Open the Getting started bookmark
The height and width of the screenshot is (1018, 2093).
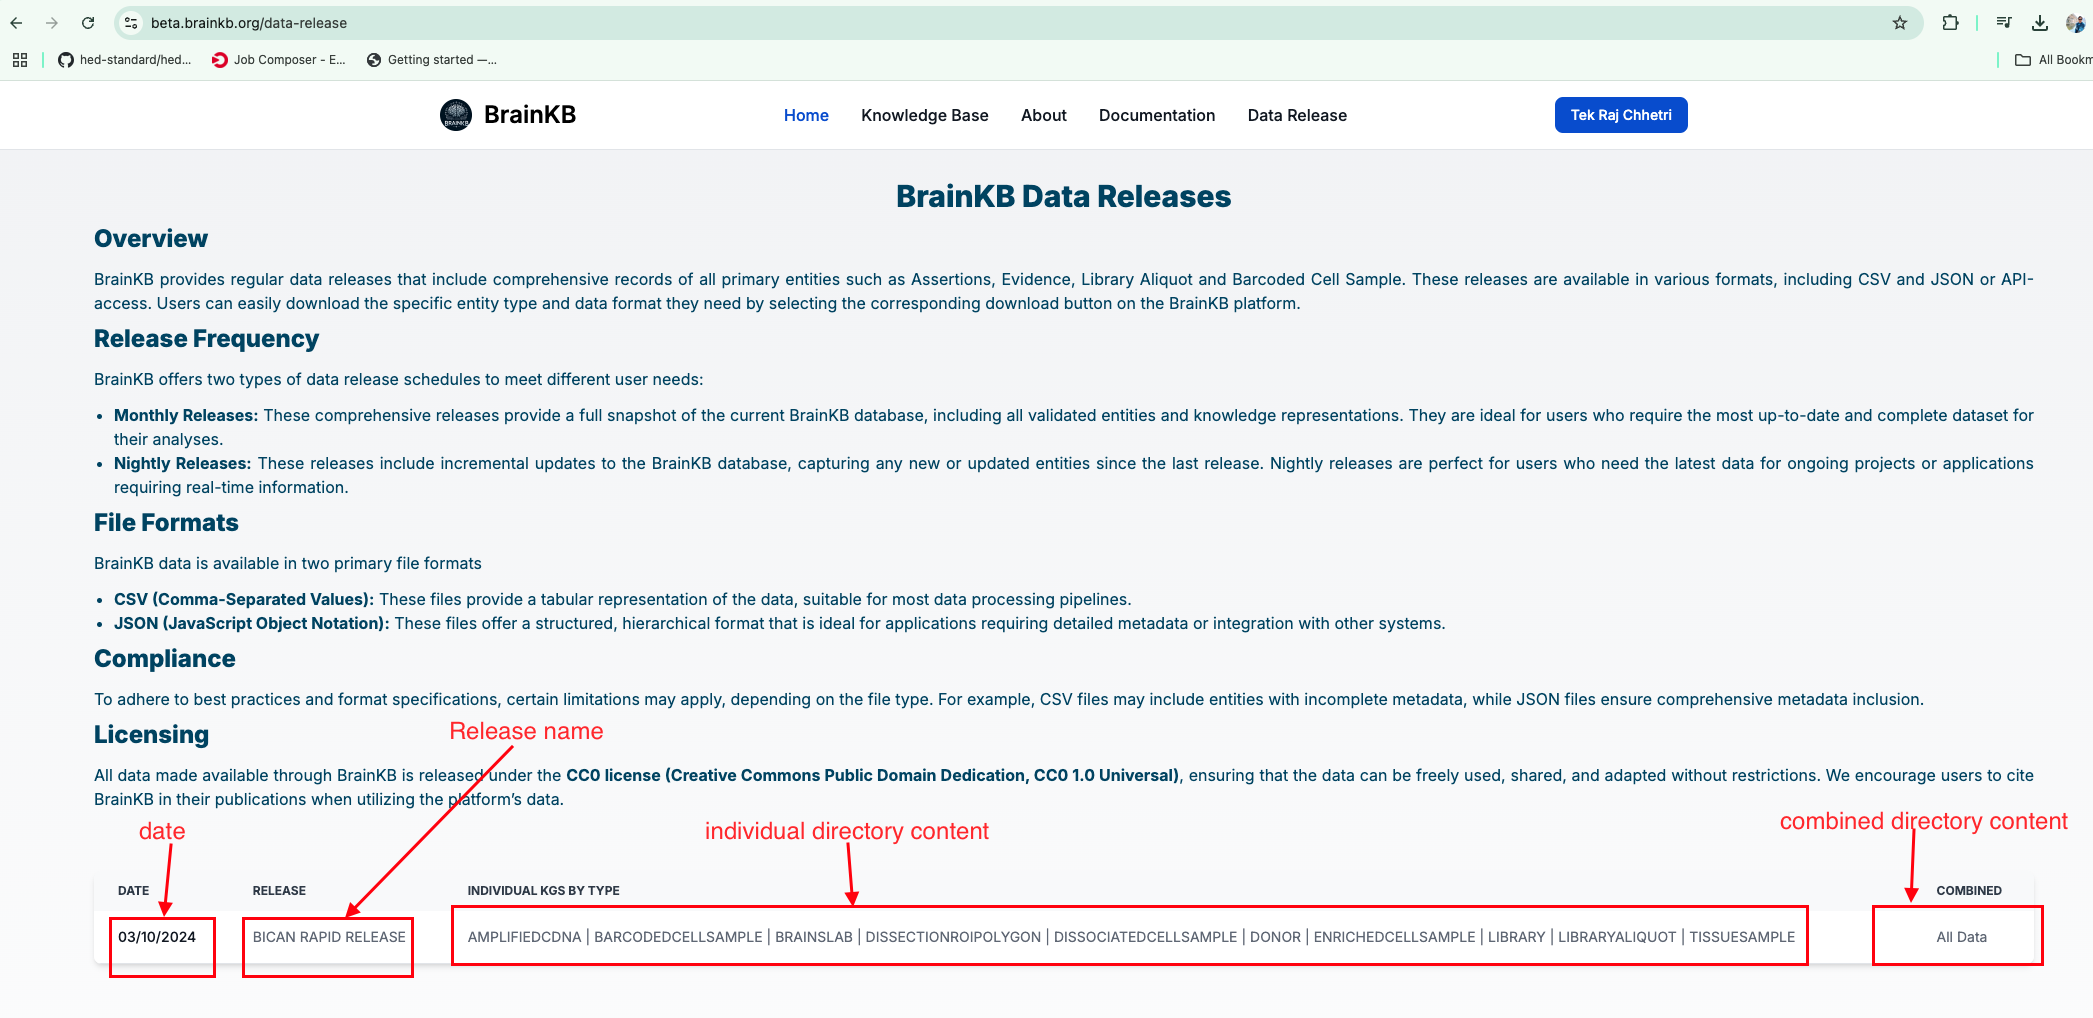[x=432, y=60]
